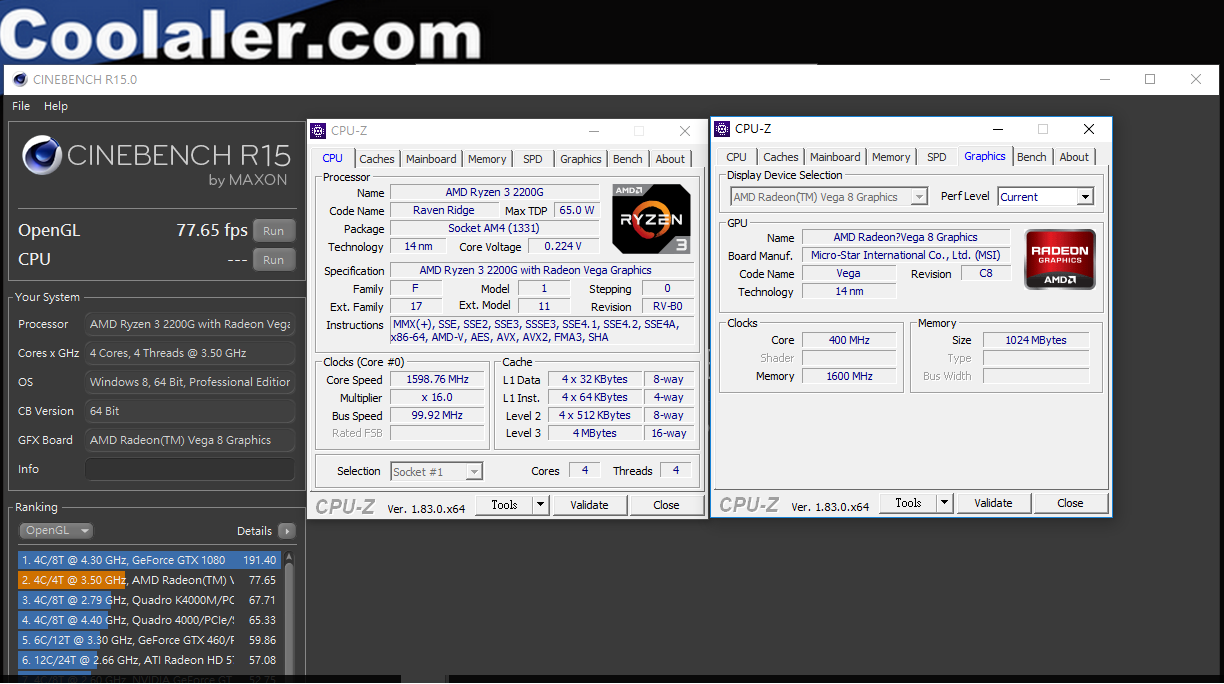Click Validate in CPU-Z processor window
The width and height of the screenshot is (1224, 684).
589,505
